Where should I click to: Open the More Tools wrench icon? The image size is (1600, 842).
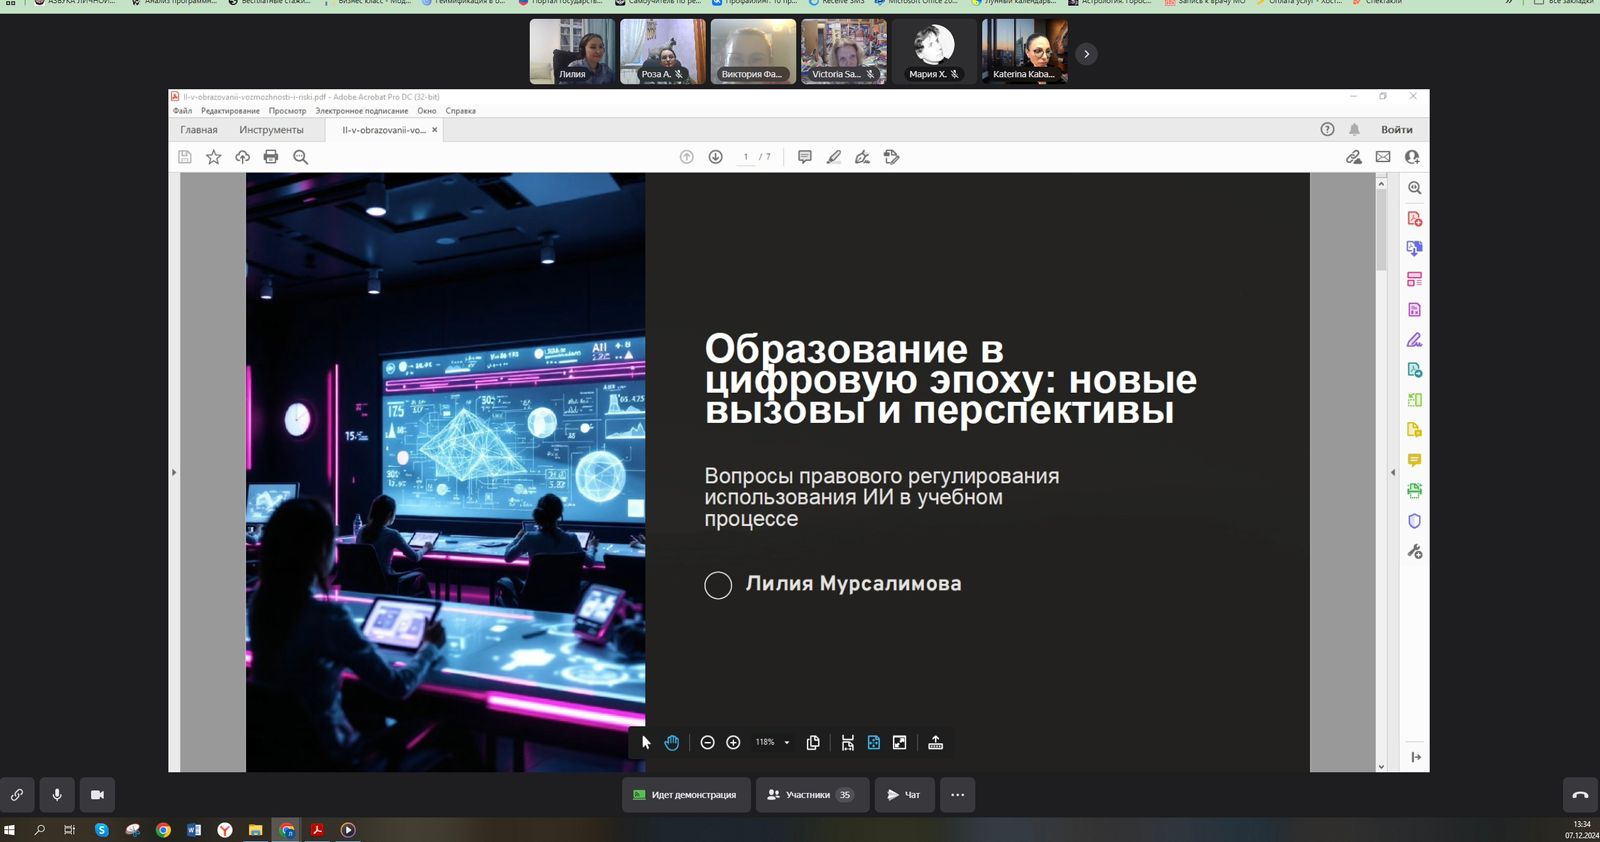(x=1414, y=551)
